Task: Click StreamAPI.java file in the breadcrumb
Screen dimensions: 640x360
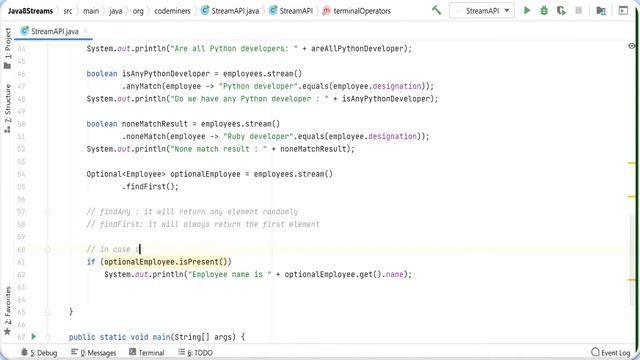Action: coord(230,11)
